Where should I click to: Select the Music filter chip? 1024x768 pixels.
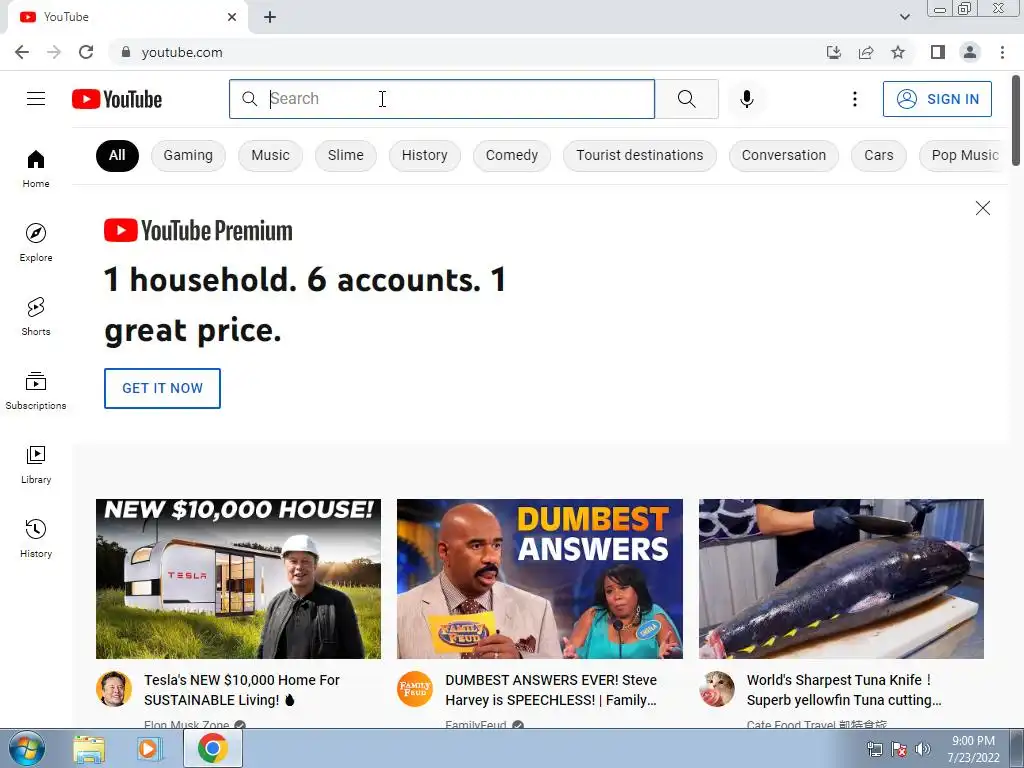270,155
